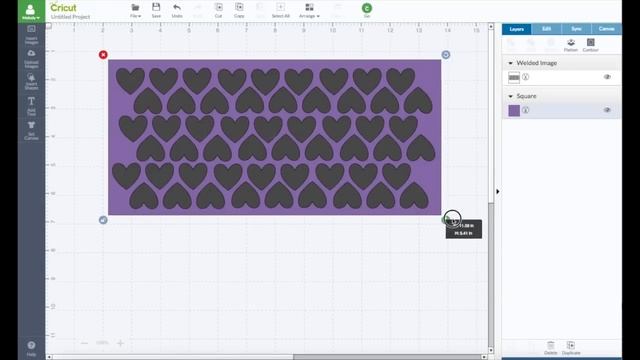Image resolution: width=640 pixels, height=360 pixels.
Task: Click the green Go button
Action: (x=367, y=10)
